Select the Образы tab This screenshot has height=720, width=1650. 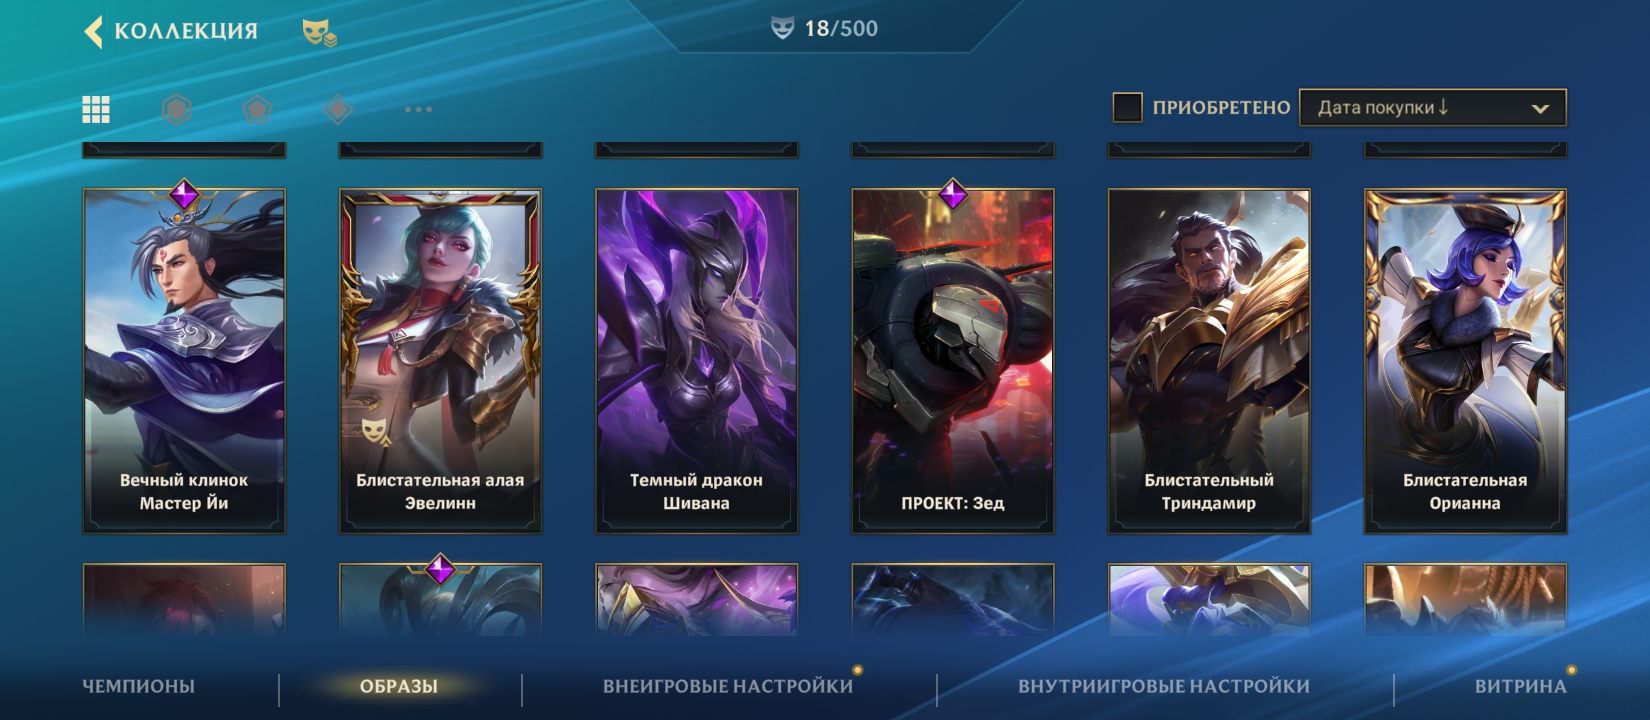[399, 686]
